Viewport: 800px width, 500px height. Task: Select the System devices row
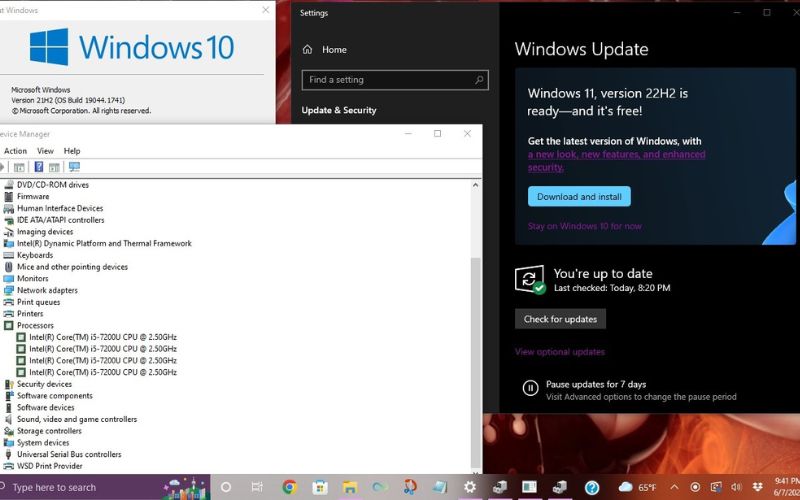click(43, 443)
